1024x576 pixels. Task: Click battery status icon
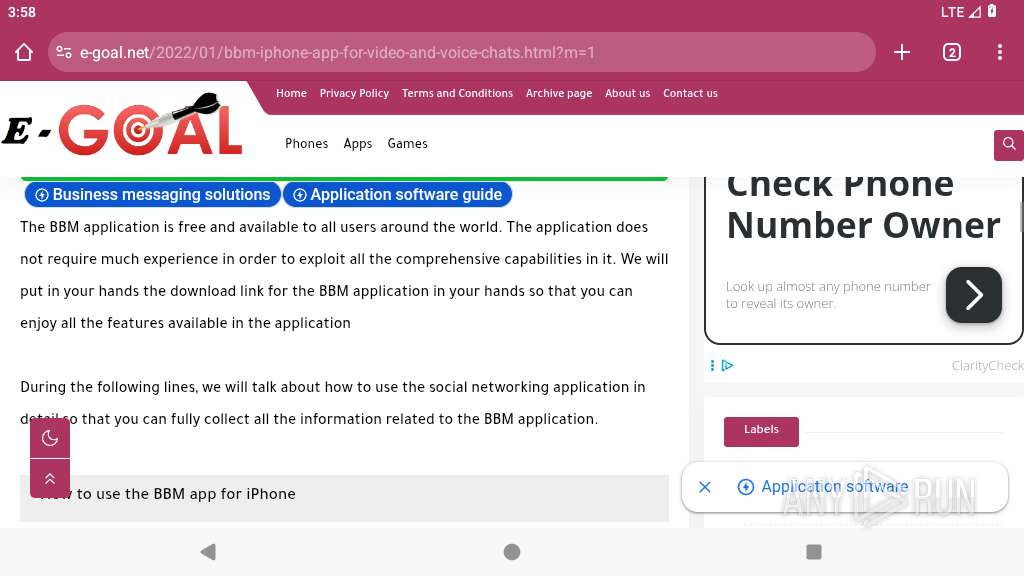point(992,11)
